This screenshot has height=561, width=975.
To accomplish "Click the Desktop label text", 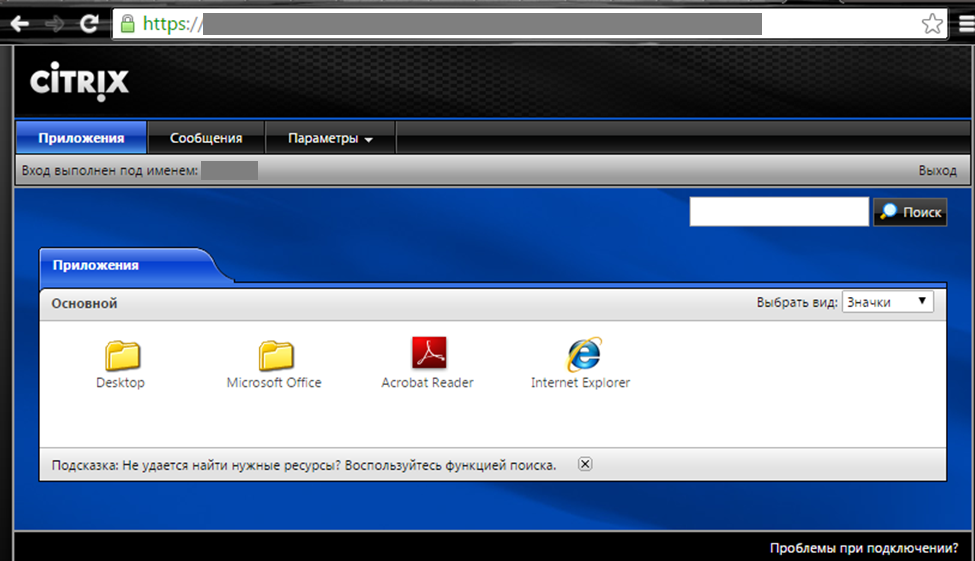I will click(x=121, y=382).
